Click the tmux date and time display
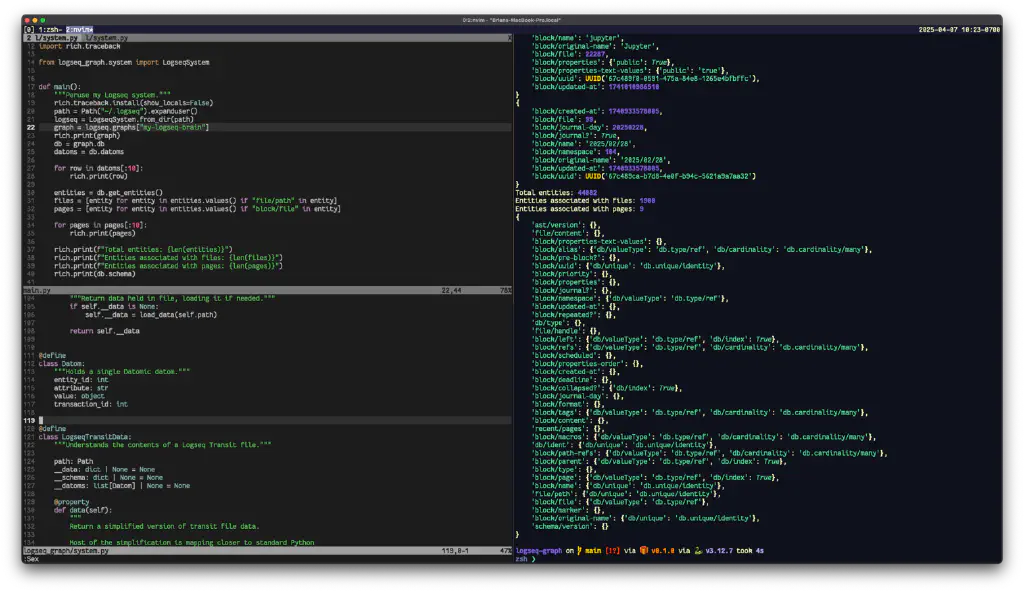This screenshot has height=592, width=1024. [x=959, y=30]
